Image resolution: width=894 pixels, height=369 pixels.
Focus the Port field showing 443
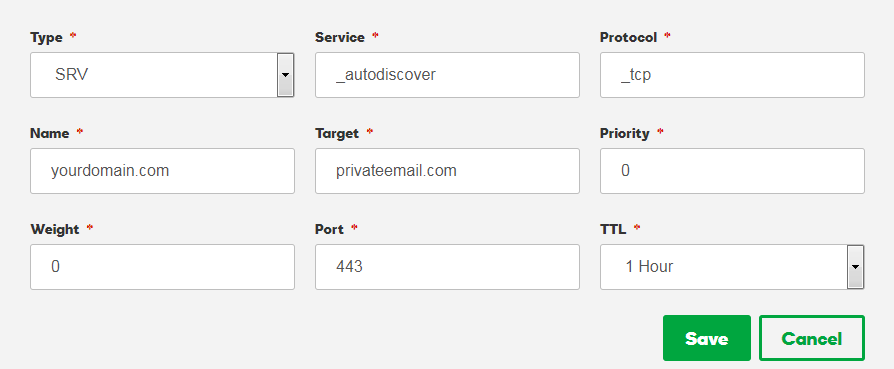[x=447, y=267]
